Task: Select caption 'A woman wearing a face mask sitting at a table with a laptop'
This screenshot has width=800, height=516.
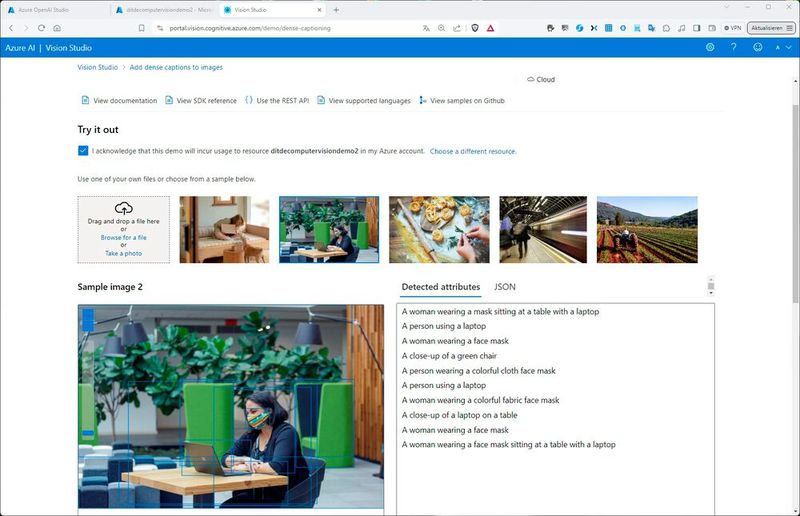Action: (508, 445)
